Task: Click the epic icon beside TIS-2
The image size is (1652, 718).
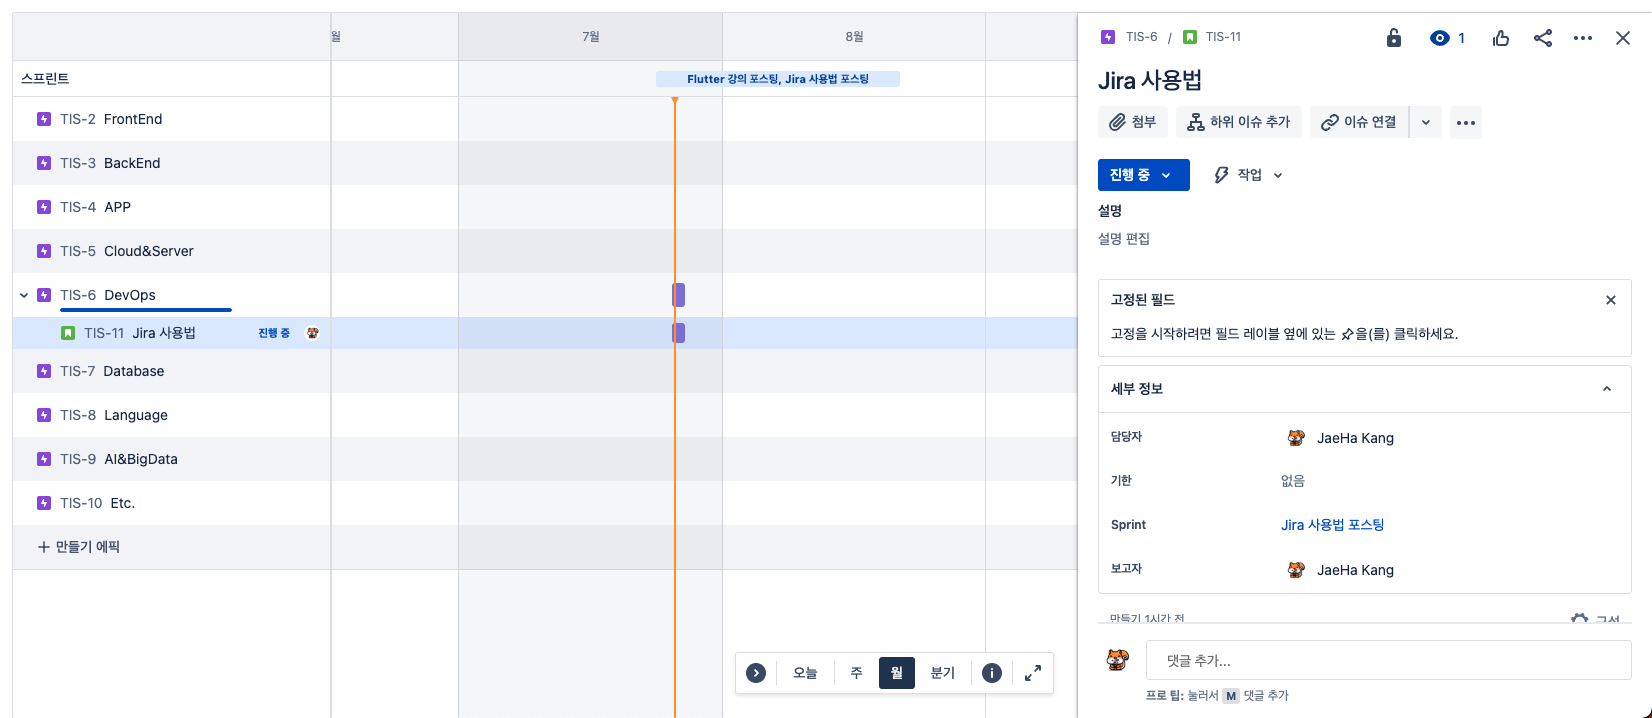Action: coord(44,119)
